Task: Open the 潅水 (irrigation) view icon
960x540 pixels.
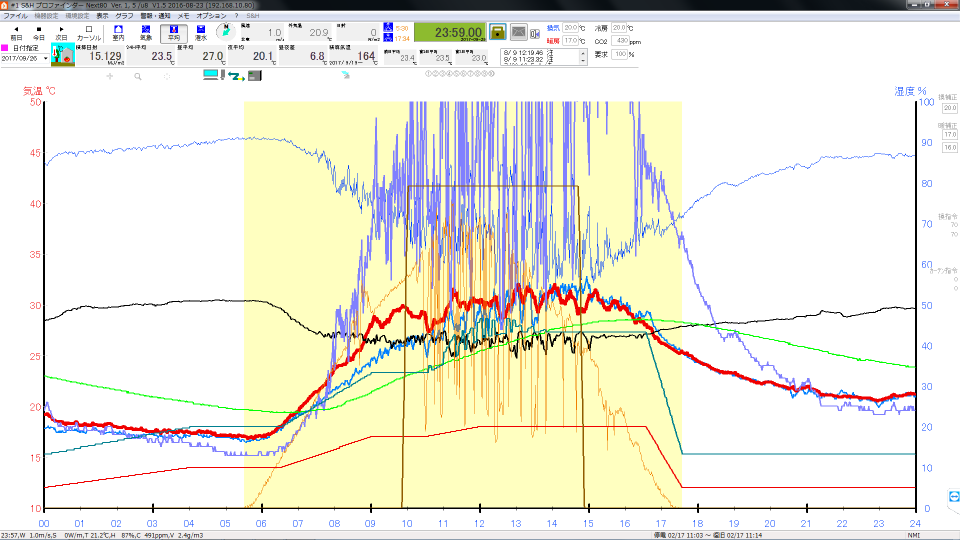Action: pyautogui.click(x=201, y=30)
